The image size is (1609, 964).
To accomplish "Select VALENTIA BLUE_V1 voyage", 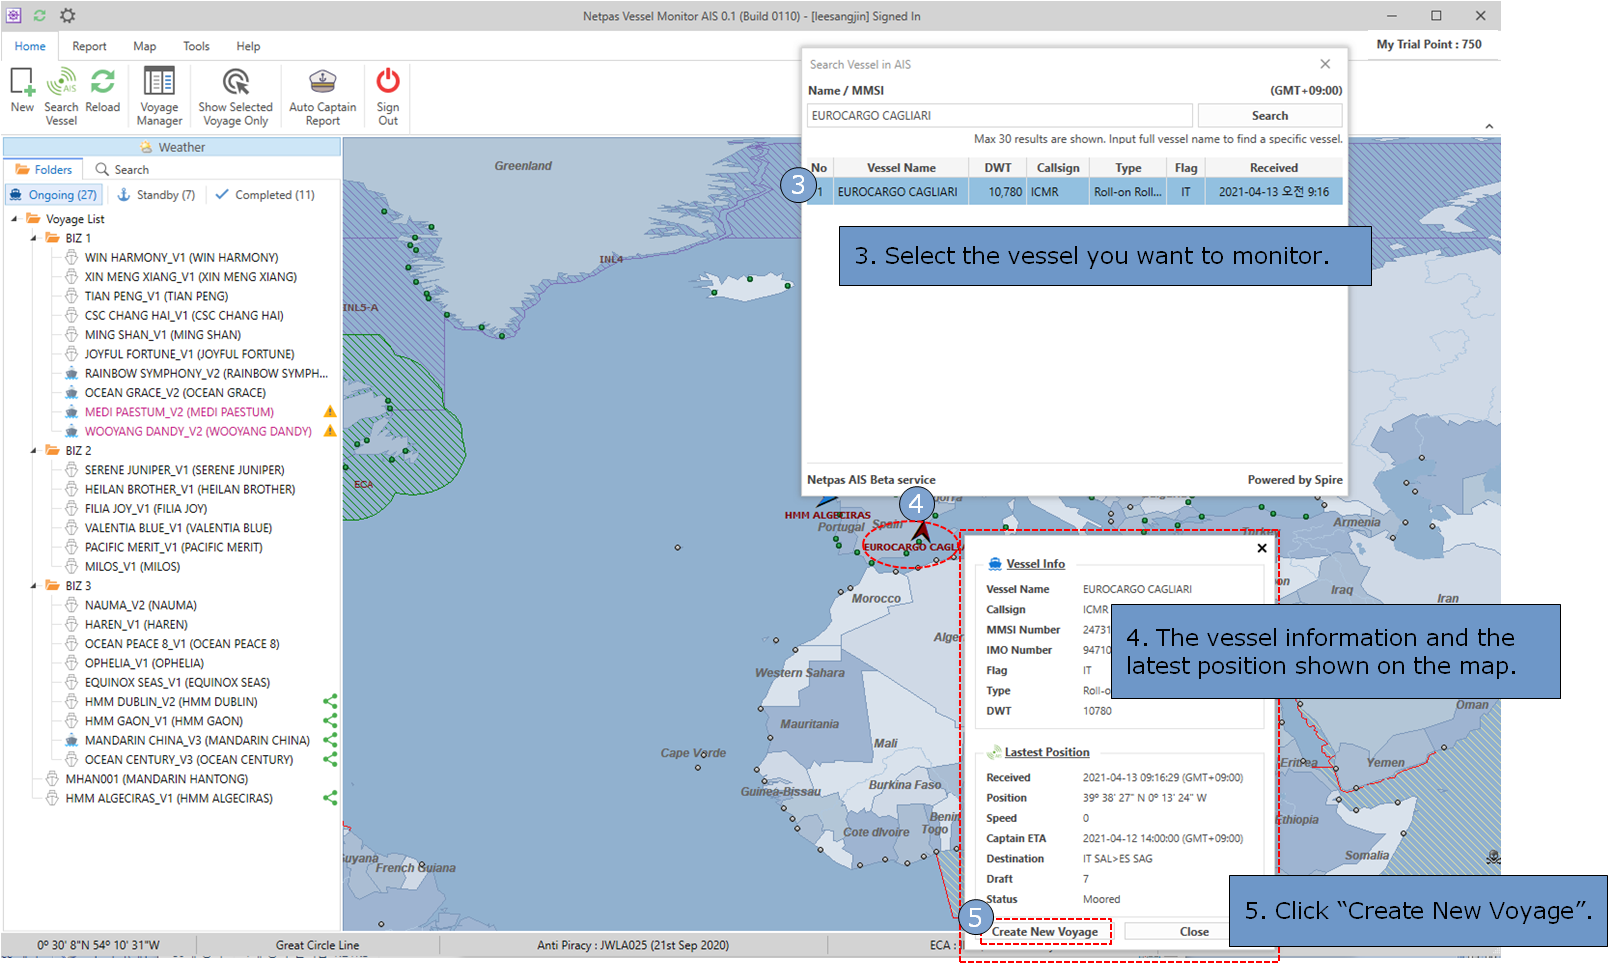I will (178, 528).
